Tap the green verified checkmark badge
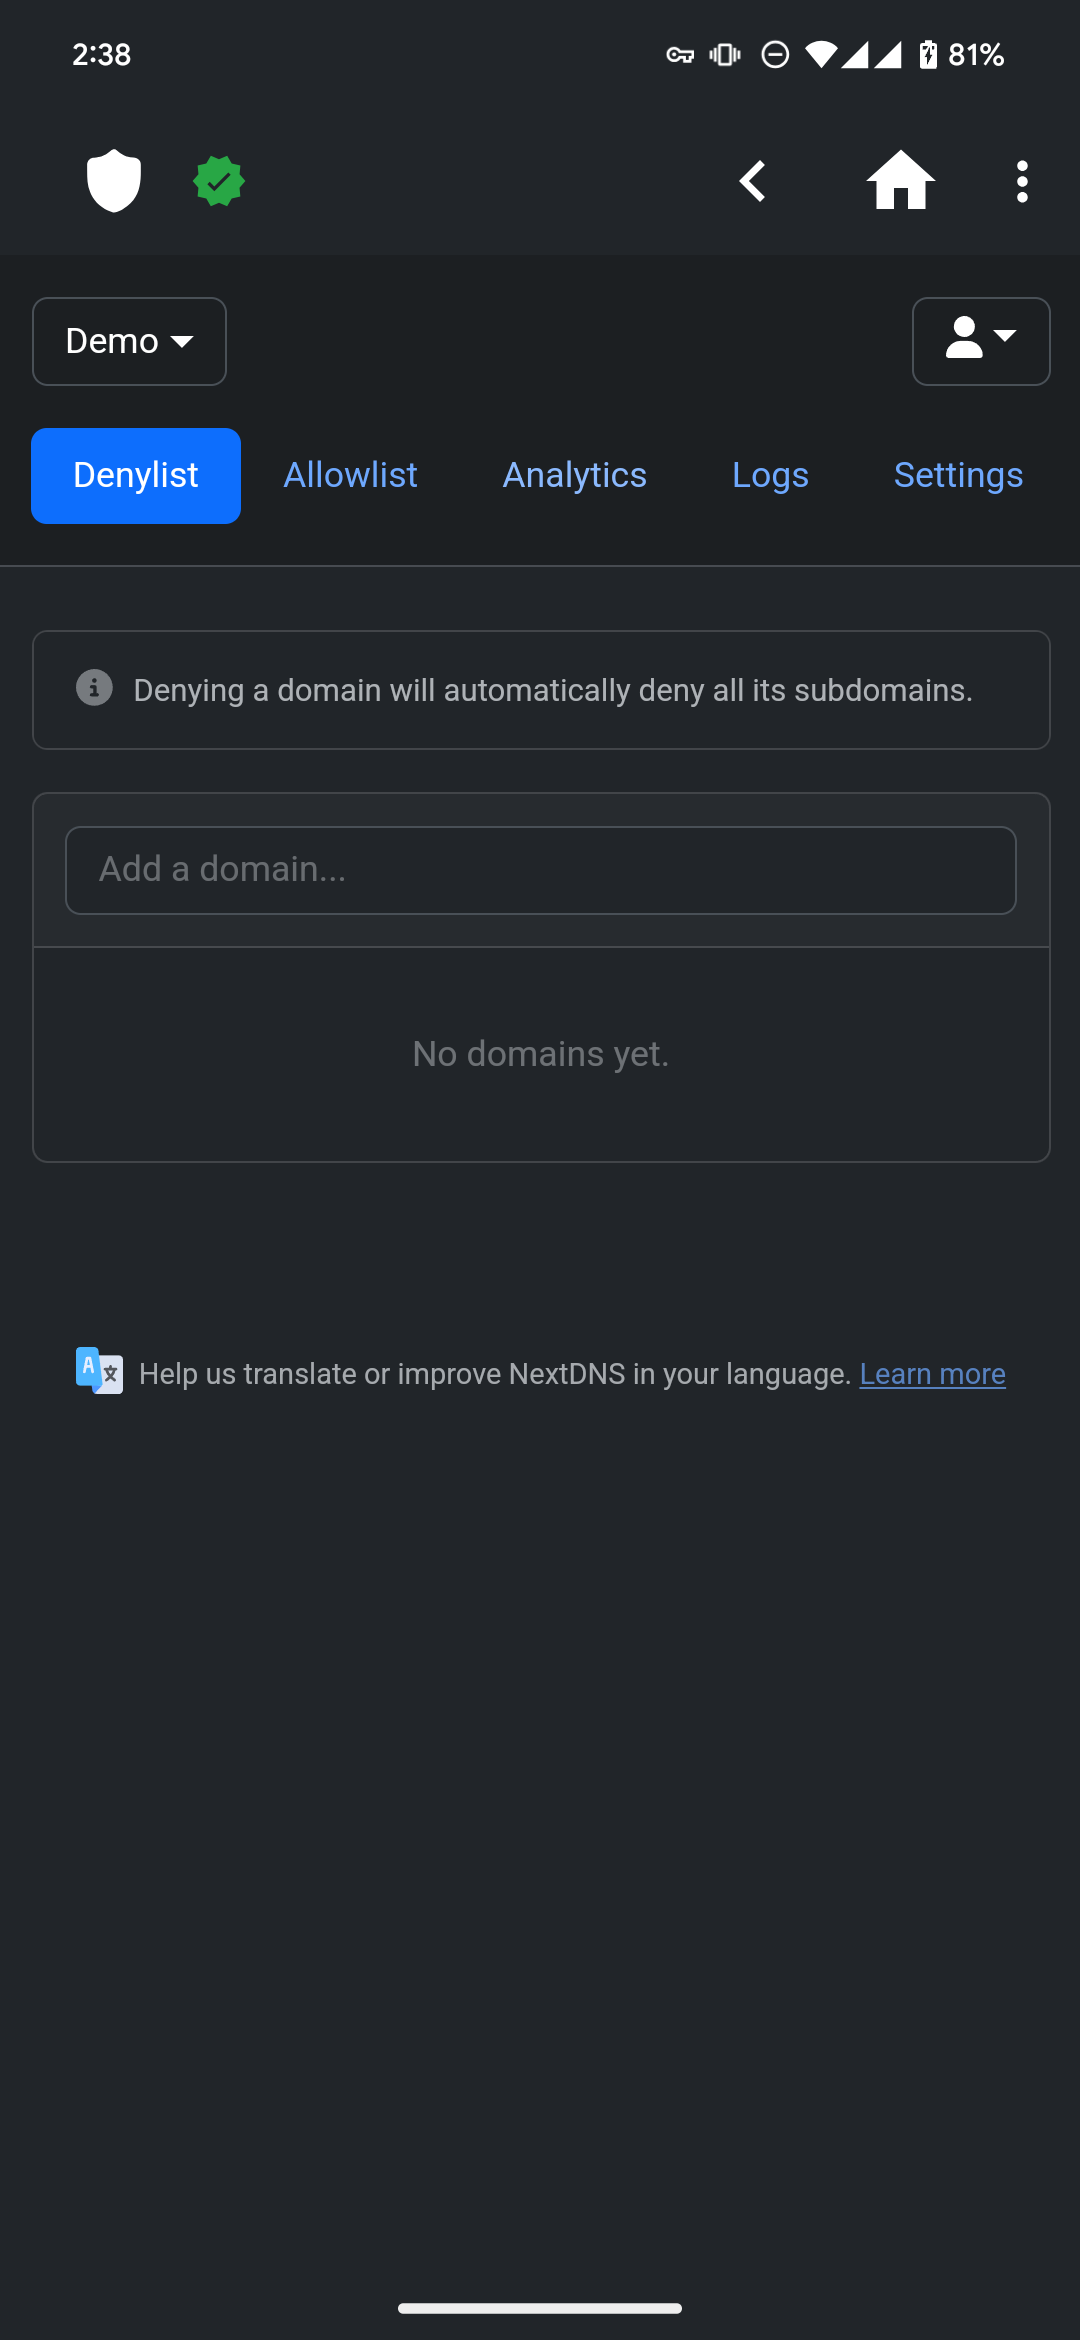This screenshot has width=1080, height=2340. [219, 181]
